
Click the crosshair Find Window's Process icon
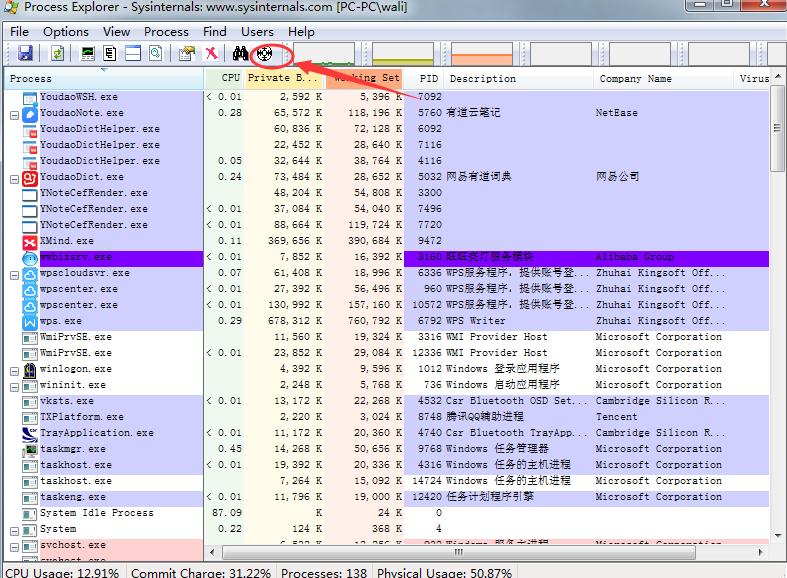265,53
